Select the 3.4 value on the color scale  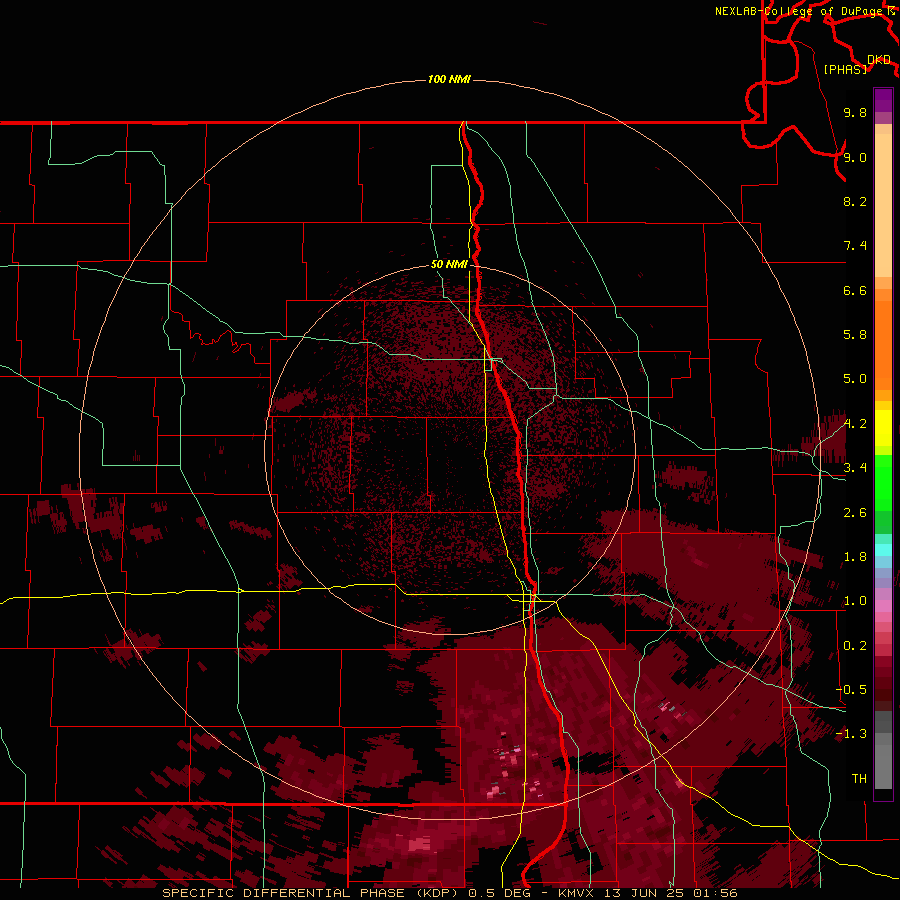[x=855, y=468]
